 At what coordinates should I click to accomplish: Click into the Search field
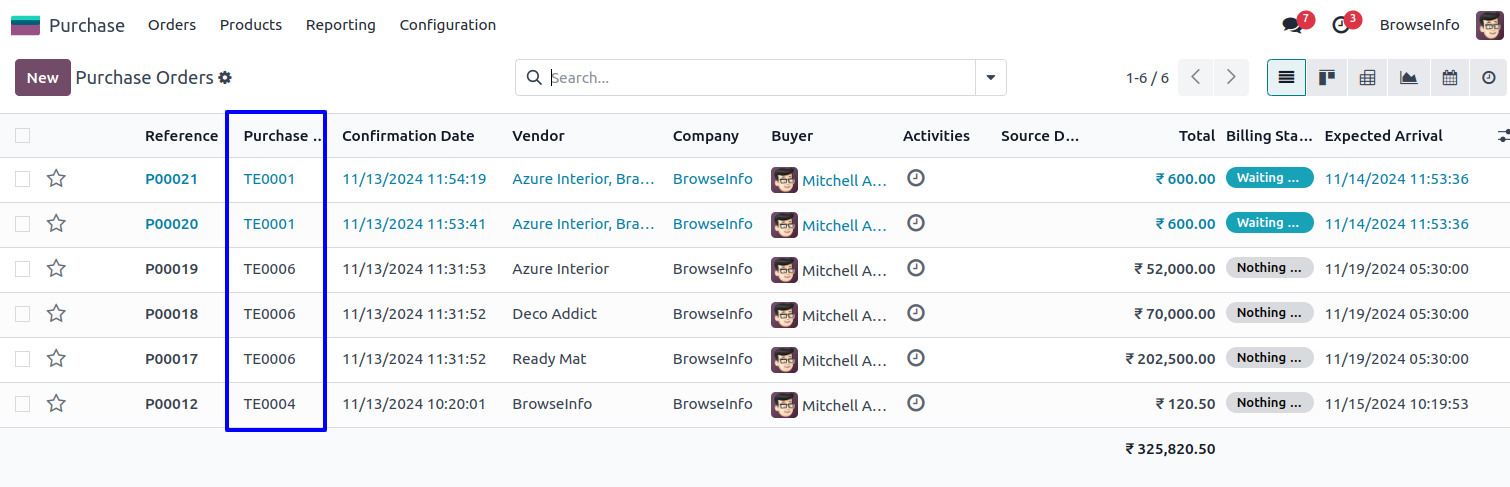[760, 77]
